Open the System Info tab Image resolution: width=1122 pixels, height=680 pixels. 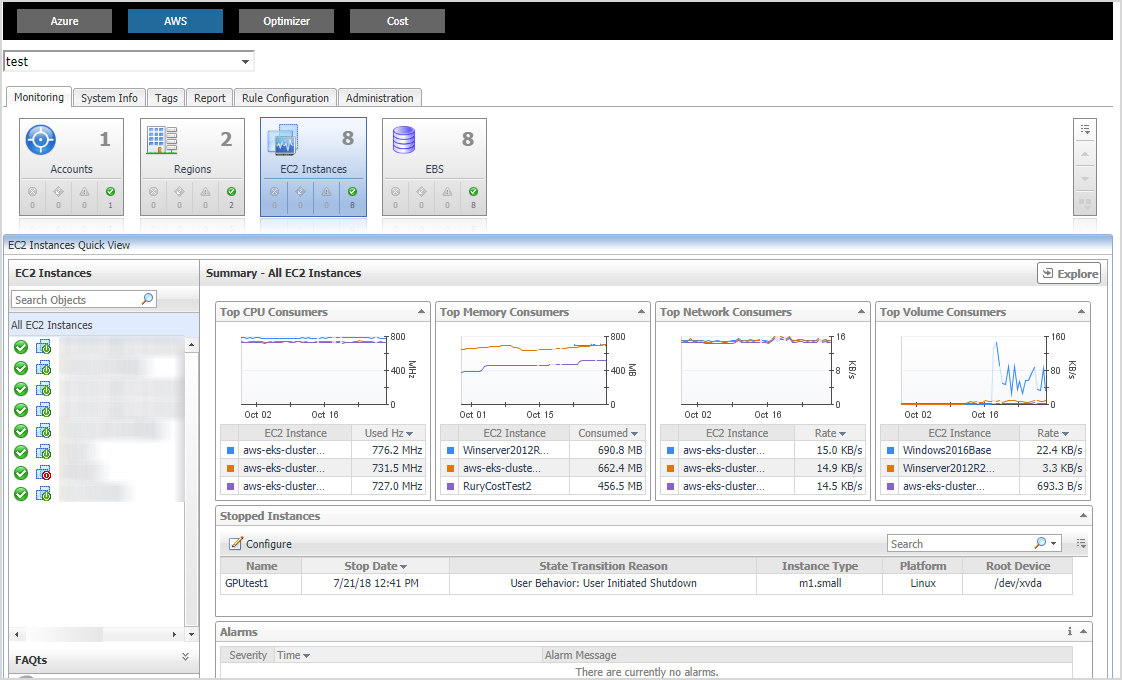109,98
